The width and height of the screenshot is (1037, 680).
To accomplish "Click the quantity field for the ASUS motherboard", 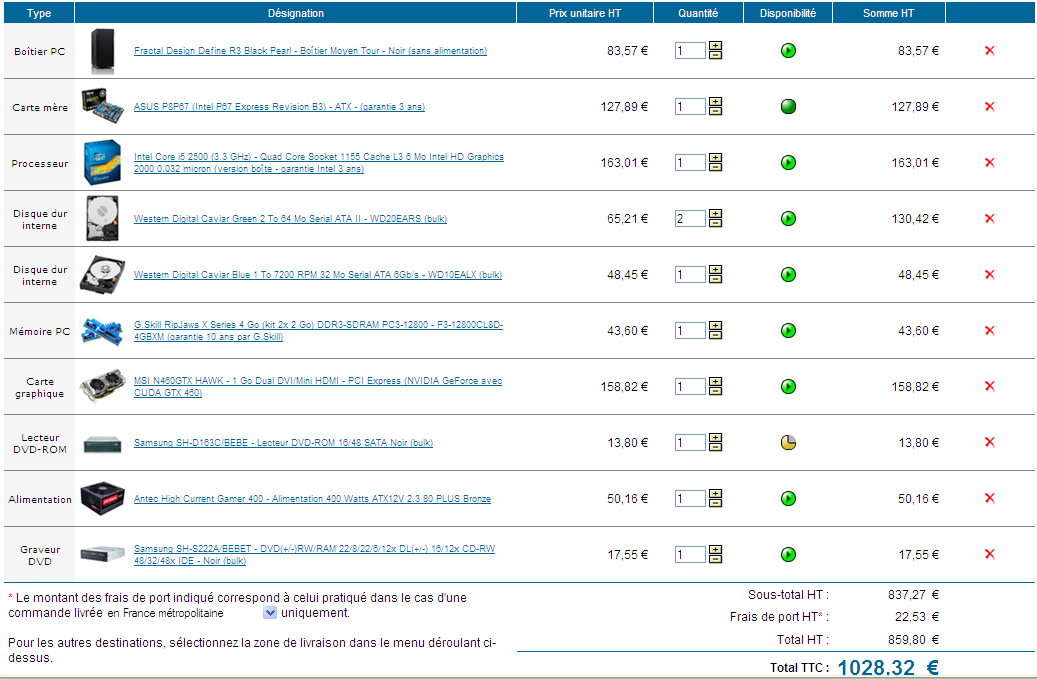I will click(x=690, y=107).
